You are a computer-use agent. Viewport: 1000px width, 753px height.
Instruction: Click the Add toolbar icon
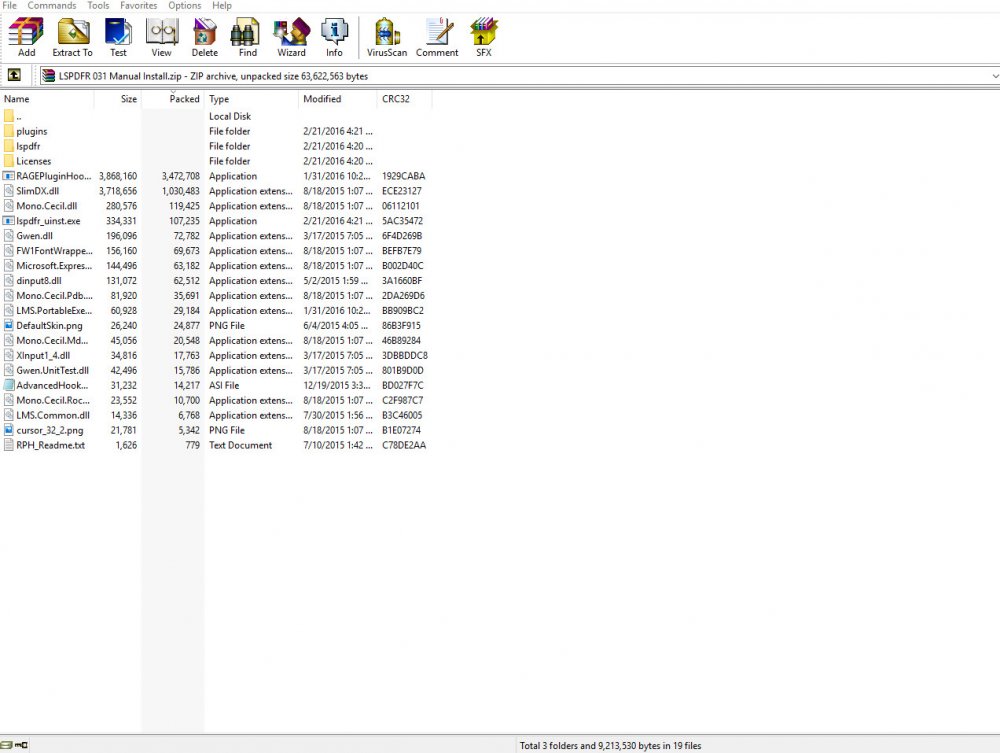[x=26, y=37]
